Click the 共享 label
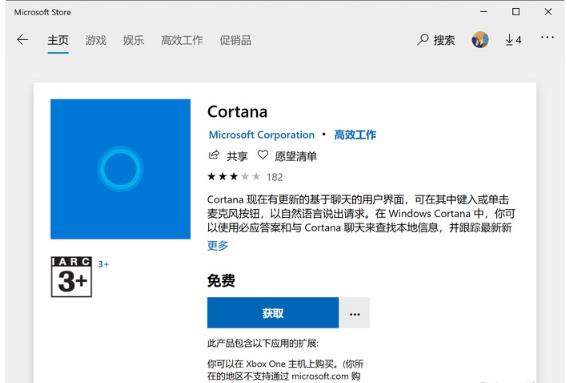567x383 pixels. (x=237, y=156)
